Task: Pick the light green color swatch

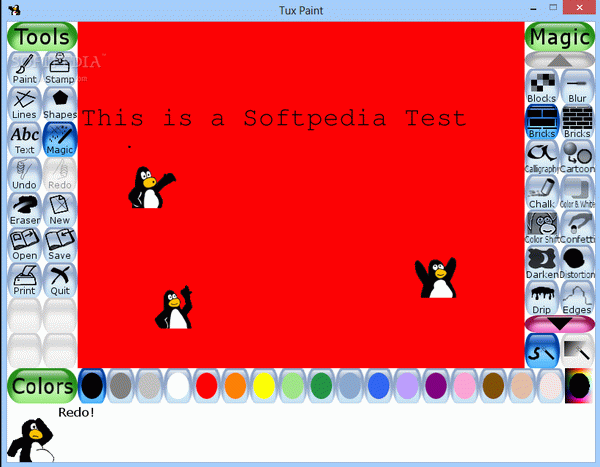Action: [293, 386]
